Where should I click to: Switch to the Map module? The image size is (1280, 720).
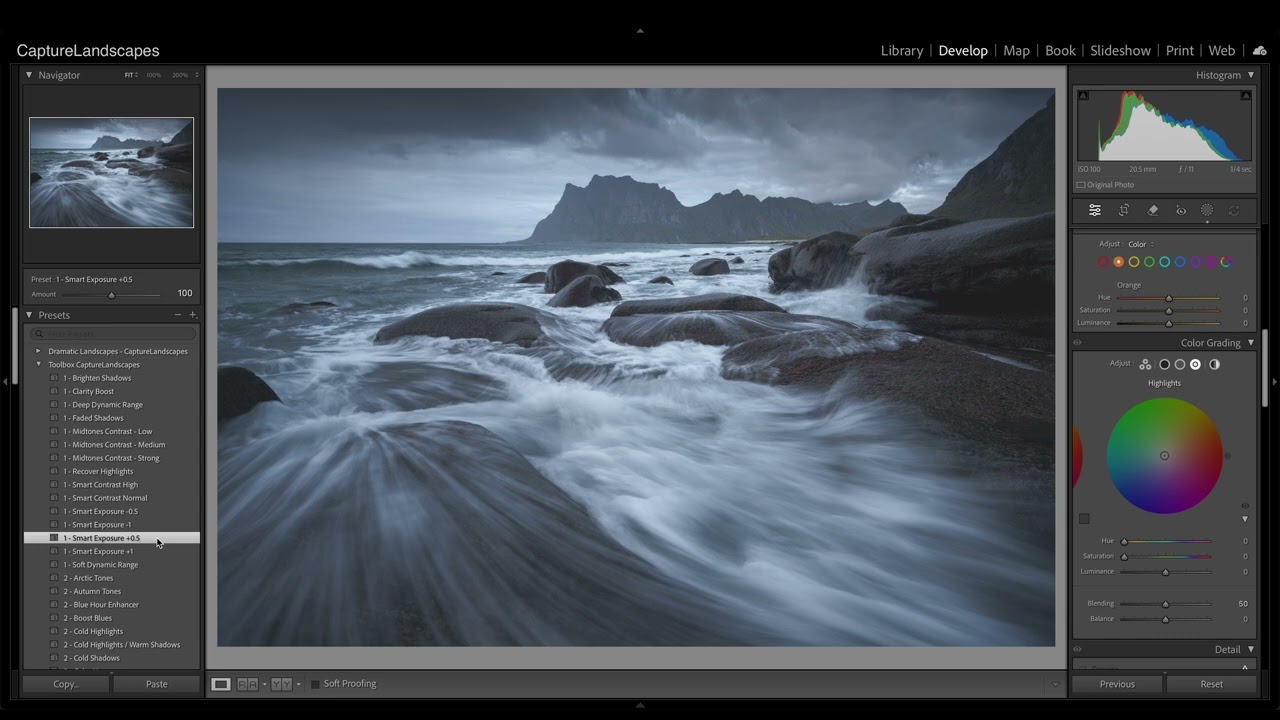[x=1016, y=50]
